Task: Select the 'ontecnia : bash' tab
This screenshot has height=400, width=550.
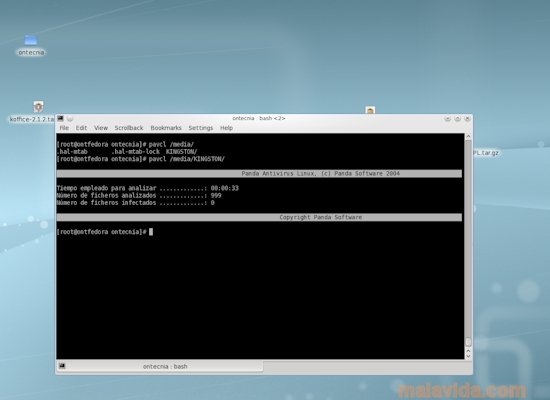Action: [160, 366]
